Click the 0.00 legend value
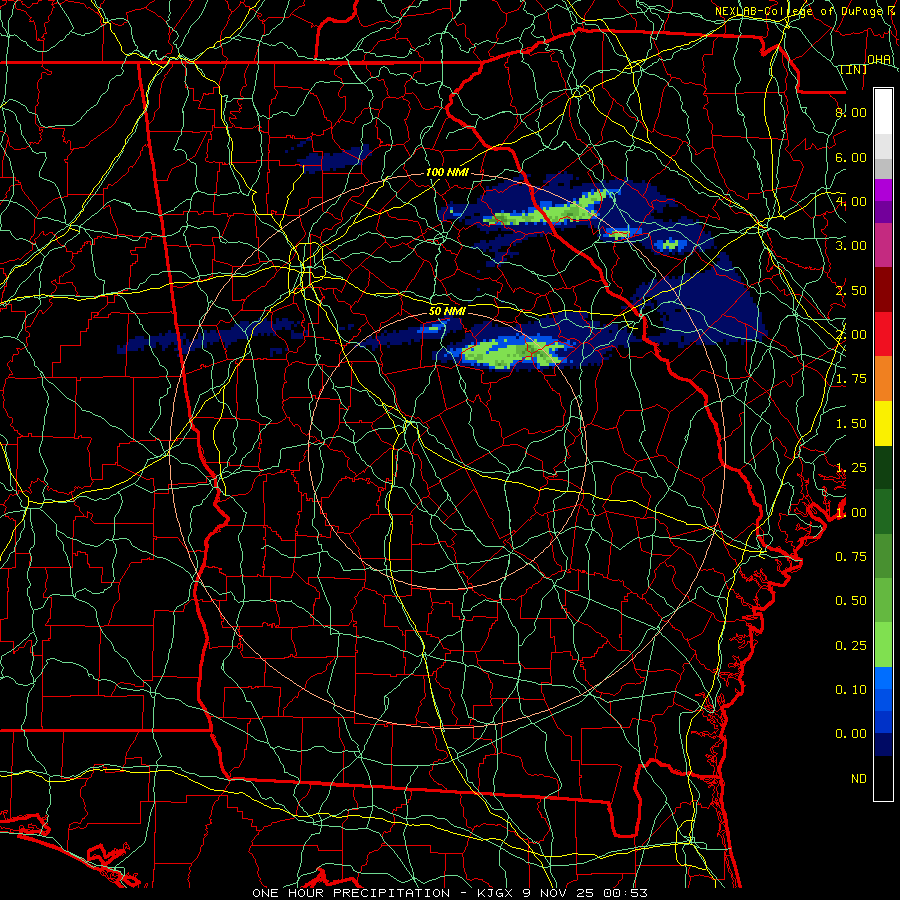The image size is (900, 900). (851, 734)
